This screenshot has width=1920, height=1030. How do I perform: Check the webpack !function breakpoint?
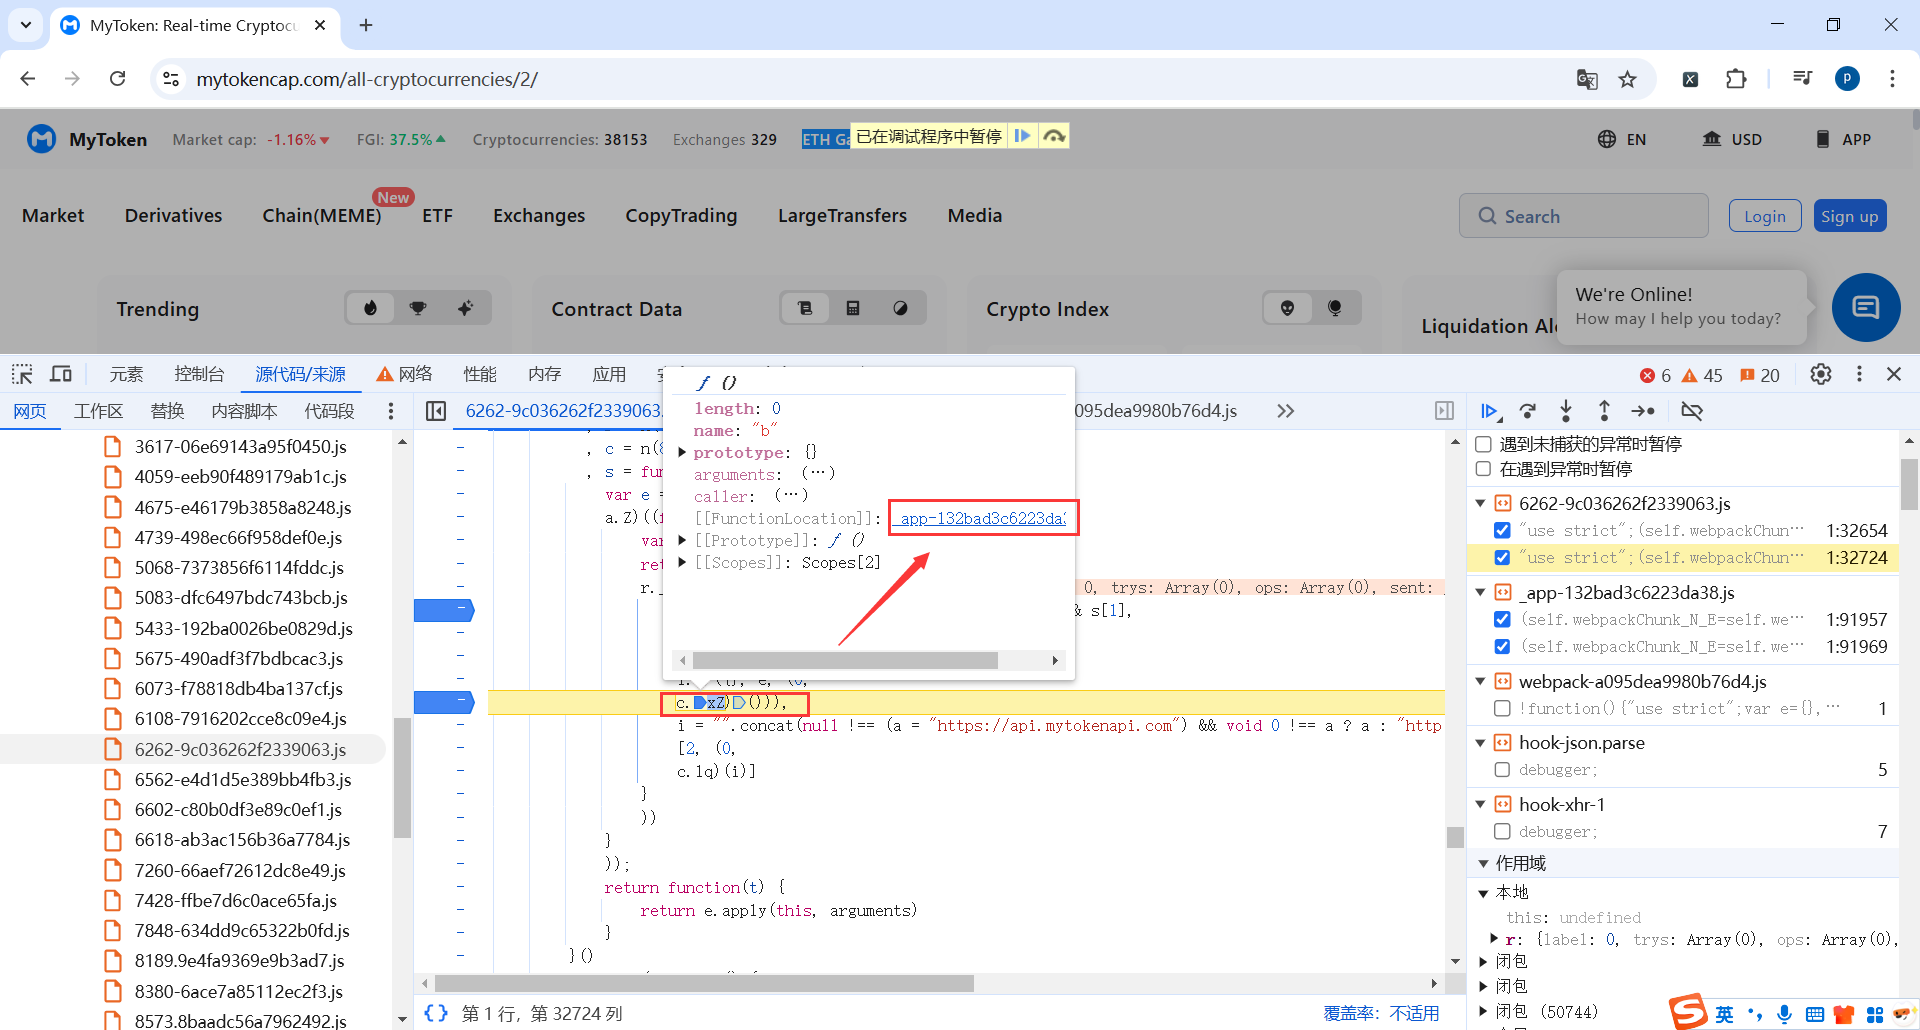tap(1502, 709)
